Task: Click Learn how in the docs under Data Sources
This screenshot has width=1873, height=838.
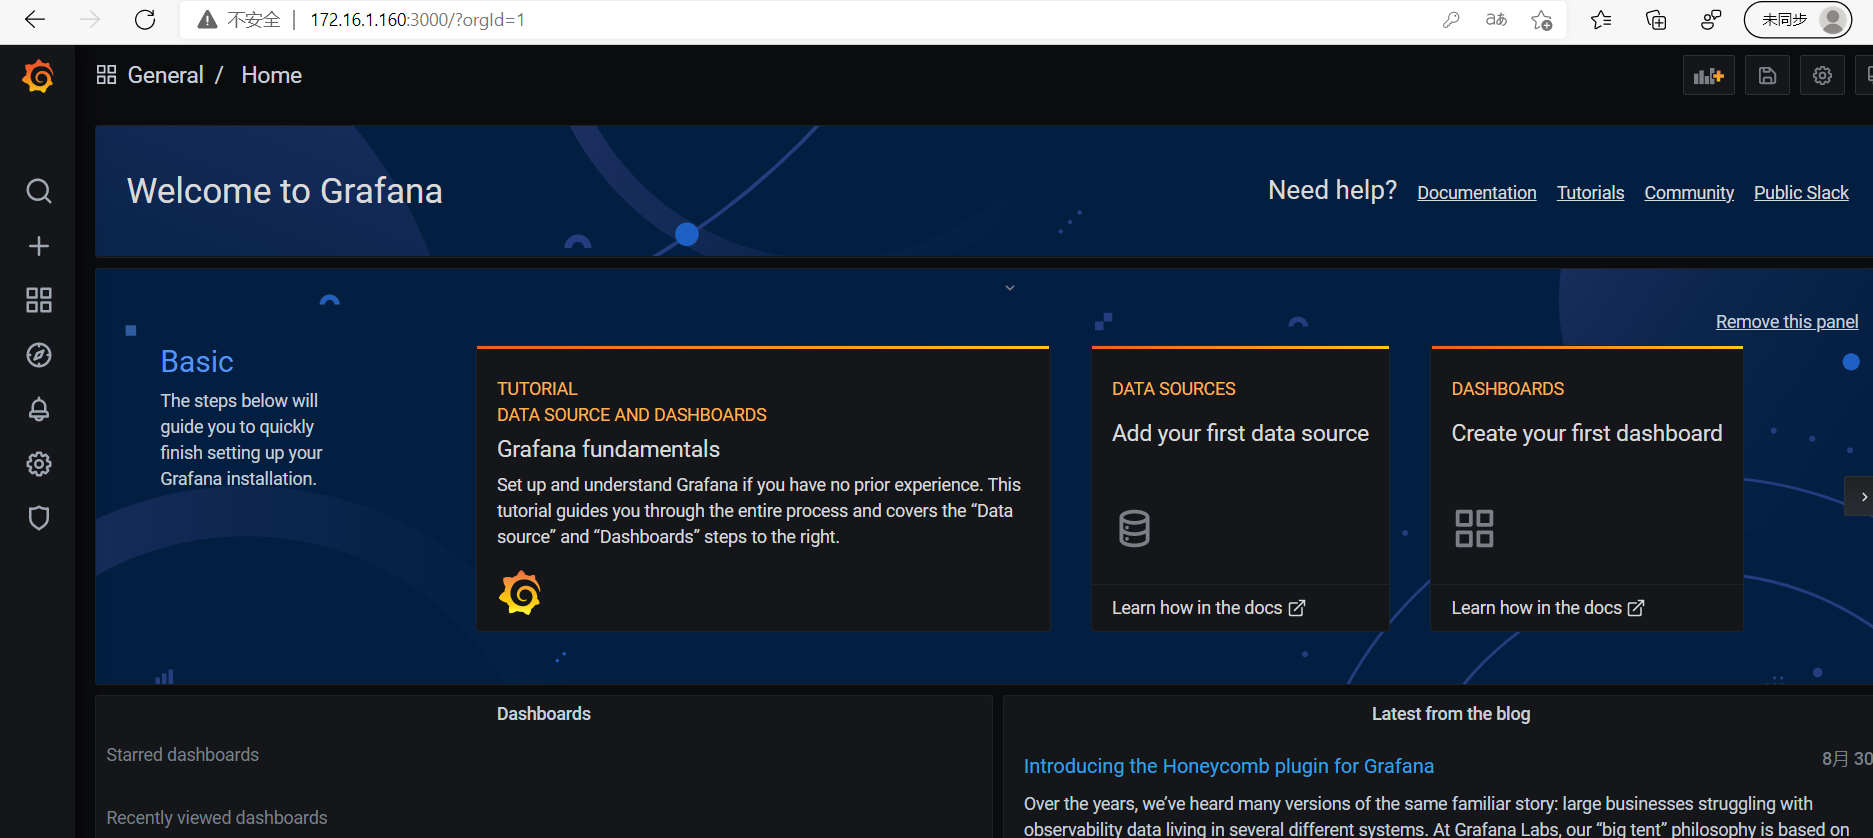Action: [x=1208, y=608]
